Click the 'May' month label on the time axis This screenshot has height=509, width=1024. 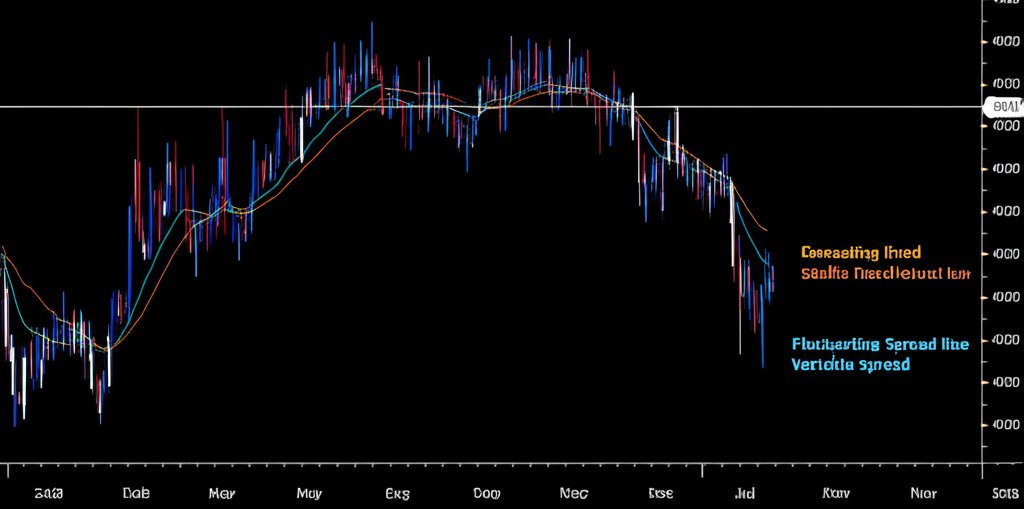pos(310,493)
